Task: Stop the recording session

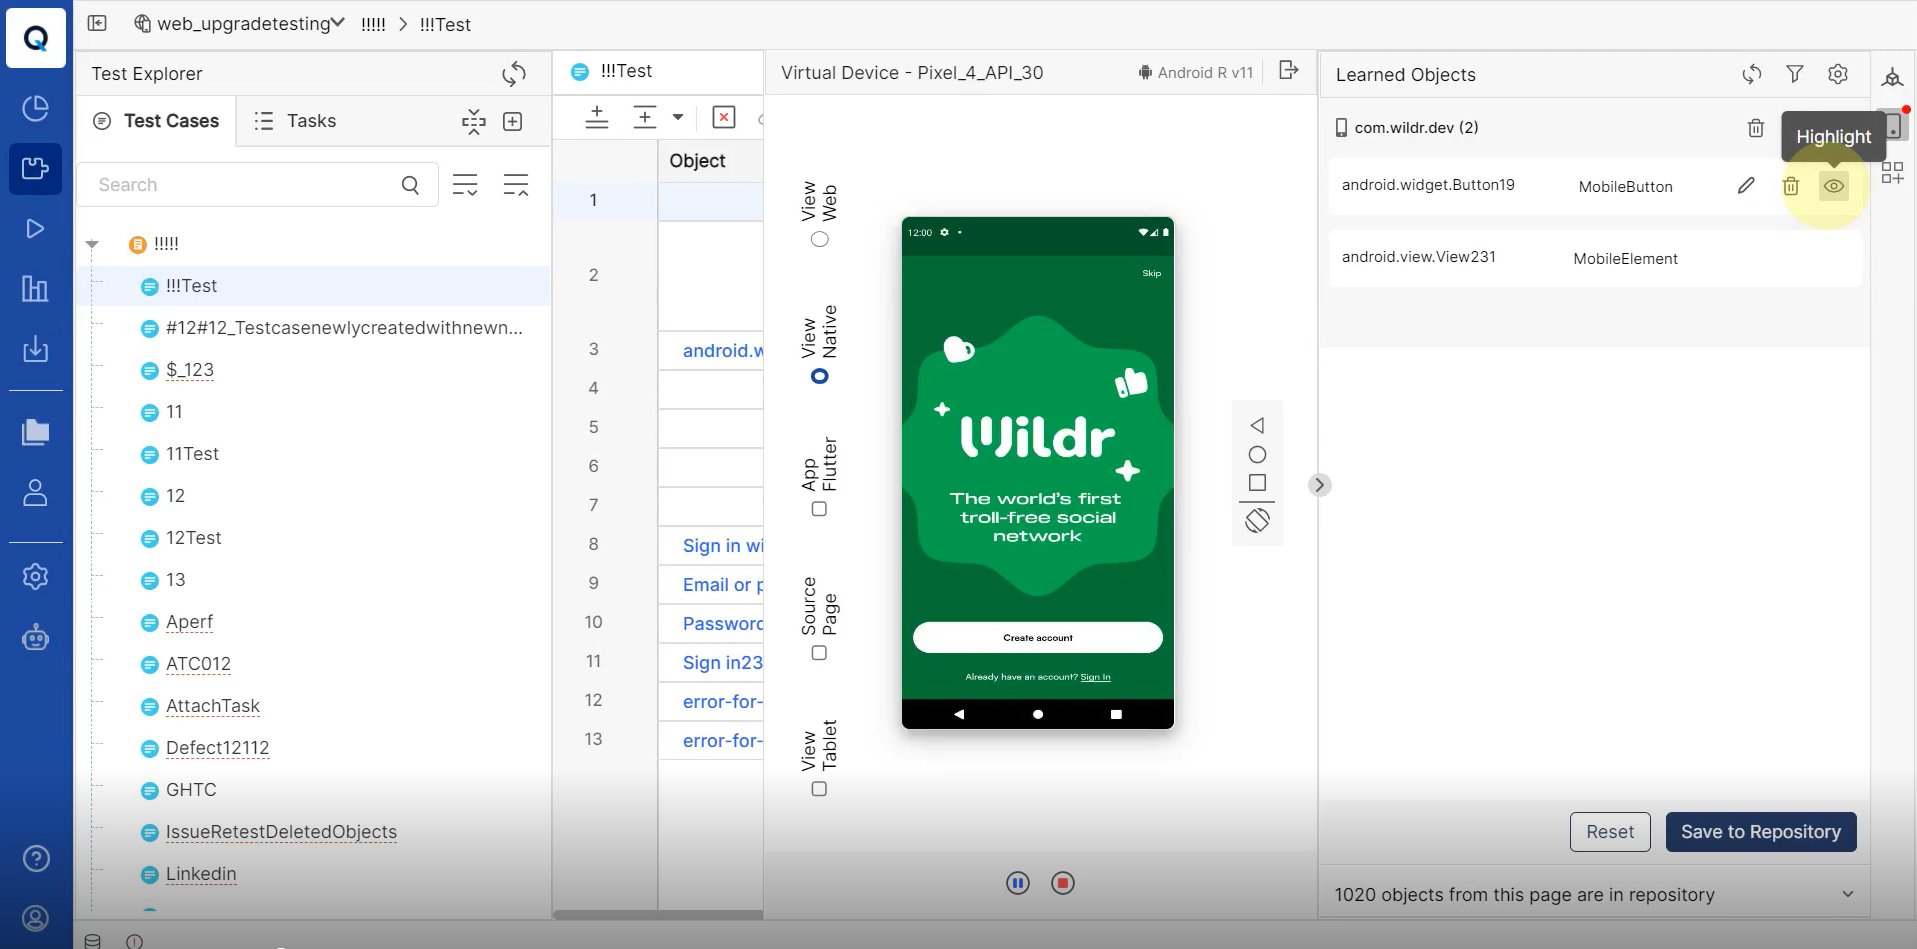Action: tap(1063, 883)
